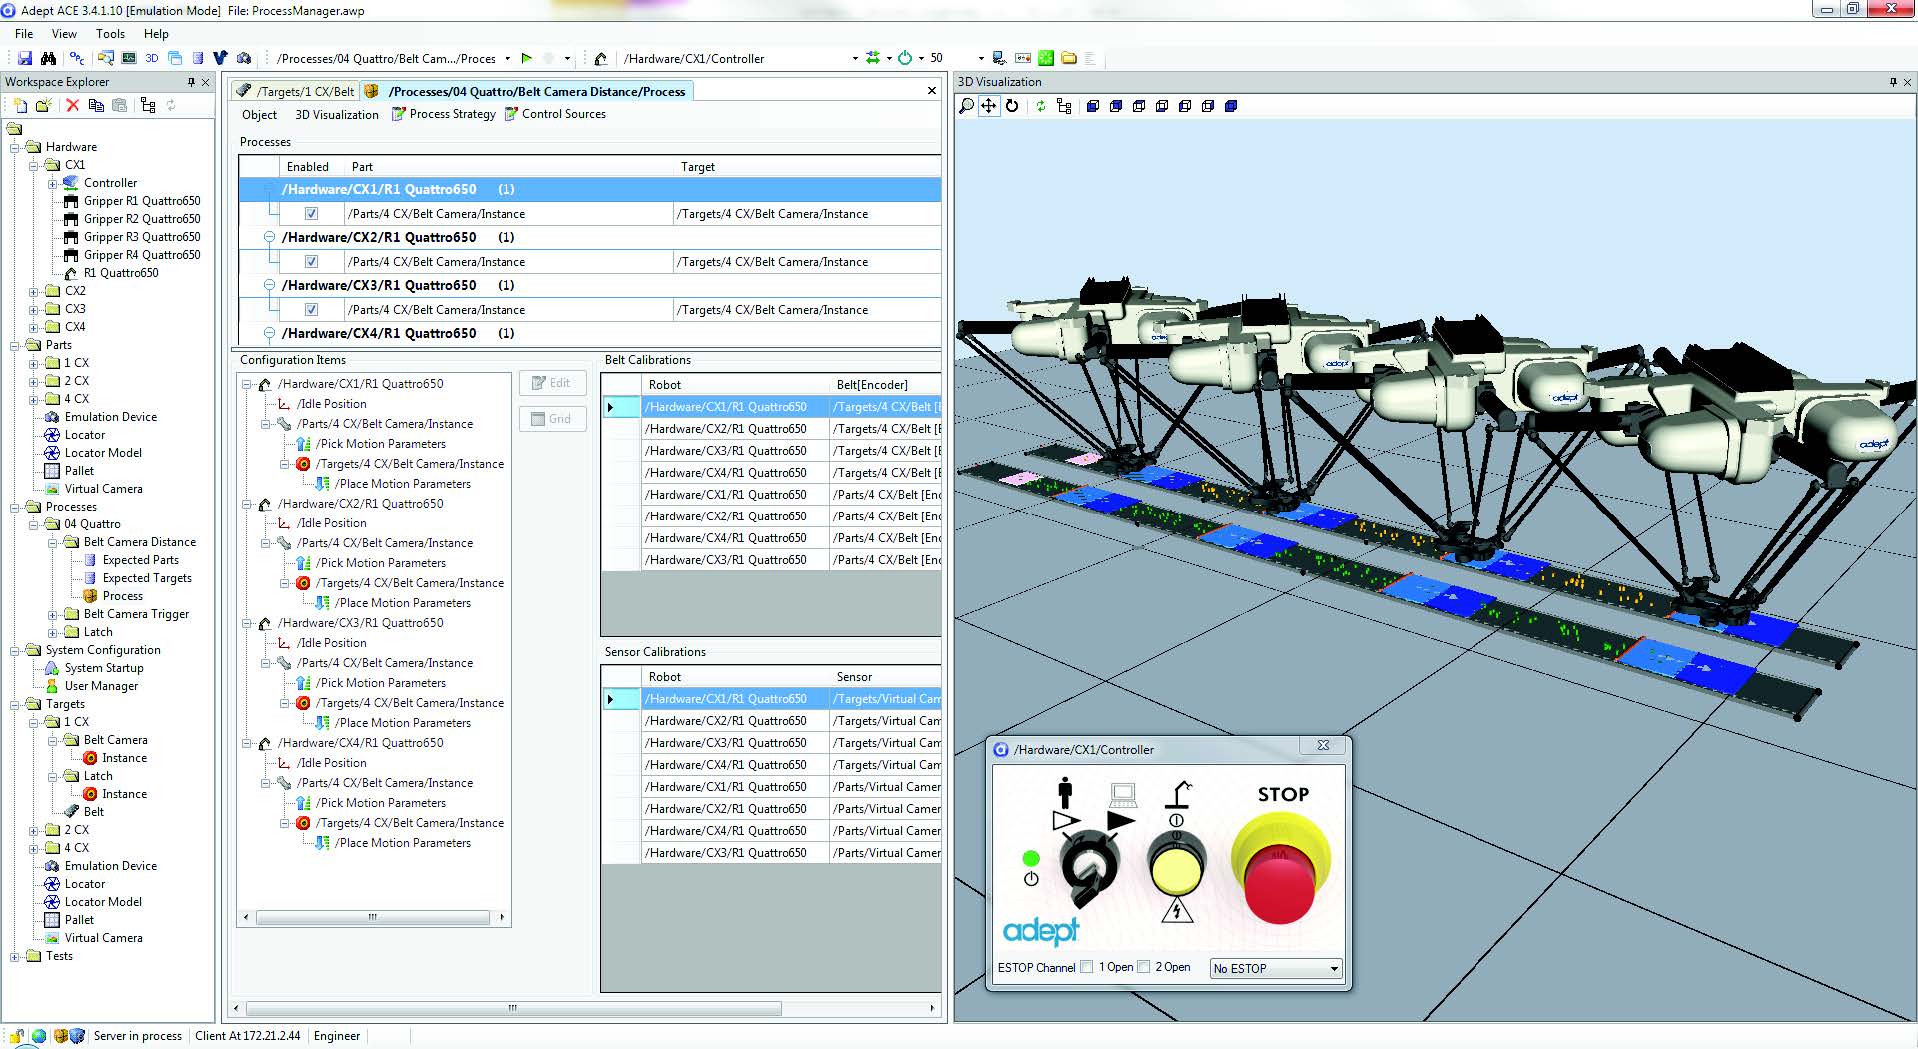The height and width of the screenshot is (1049, 1918).
Task: Open the speed value 50 dropdown
Action: [981, 58]
